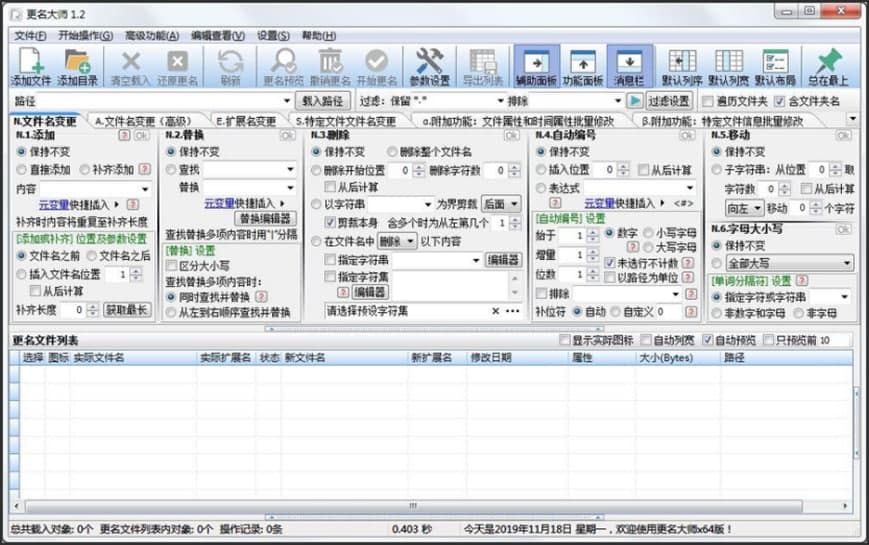The width and height of the screenshot is (869, 545).
Task: Open the 删除 dropdown after 在文件名中
Action: click(397, 241)
